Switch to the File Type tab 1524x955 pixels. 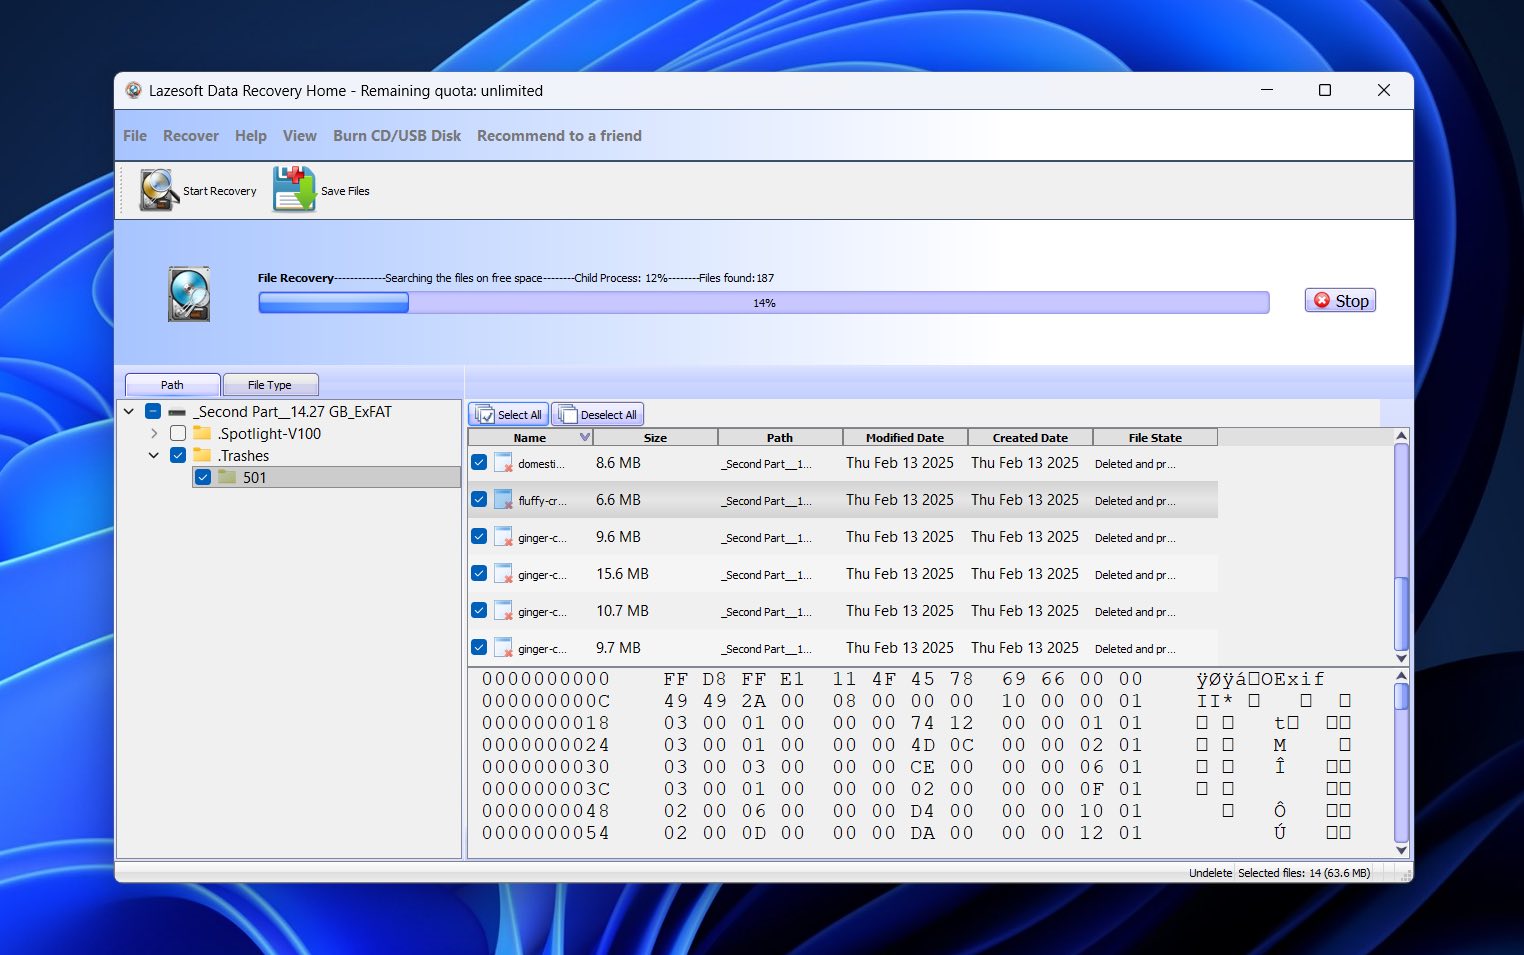pyautogui.click(x=270, y=384)
